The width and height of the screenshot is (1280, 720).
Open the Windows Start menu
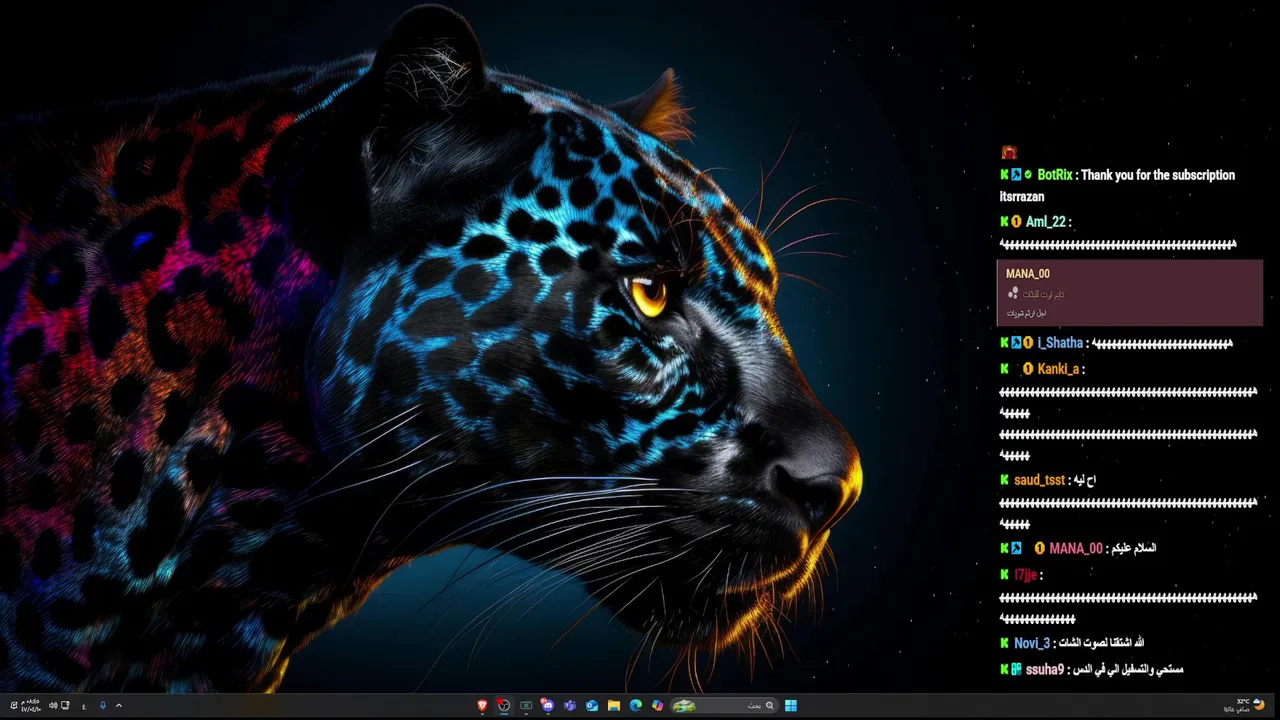coord(791,705)
